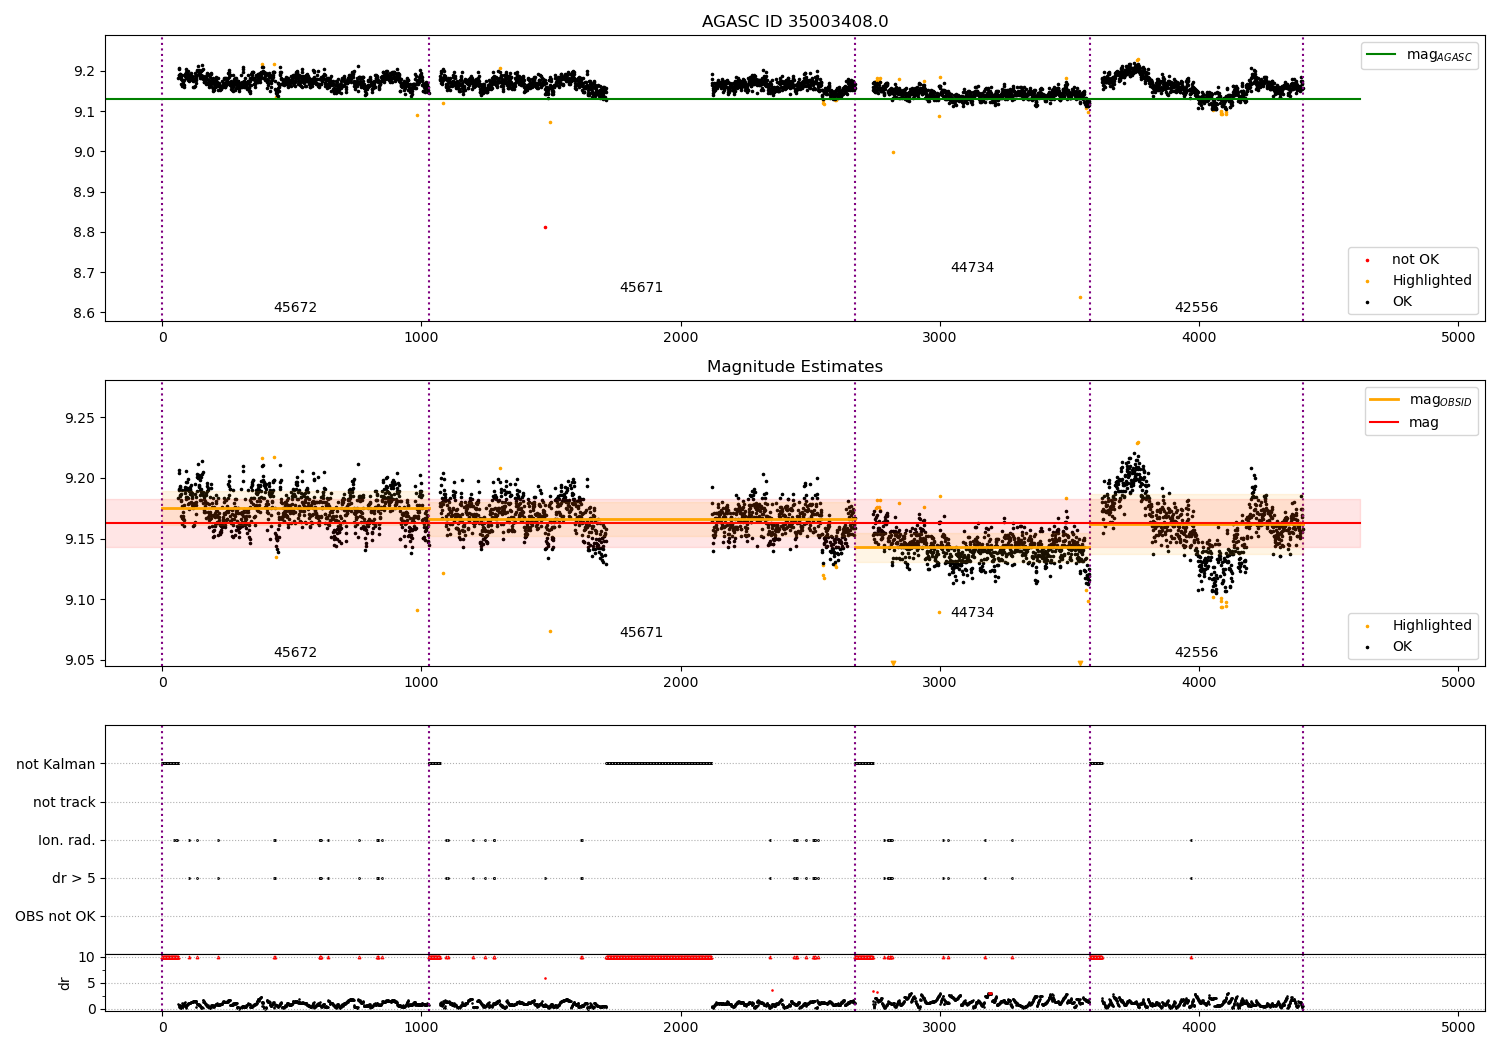Image resolution: width=1500 pixels, height=1050 pixels.
Task: Click the 9.25 y-axis tick label
Action: click(x=81, y=418)
